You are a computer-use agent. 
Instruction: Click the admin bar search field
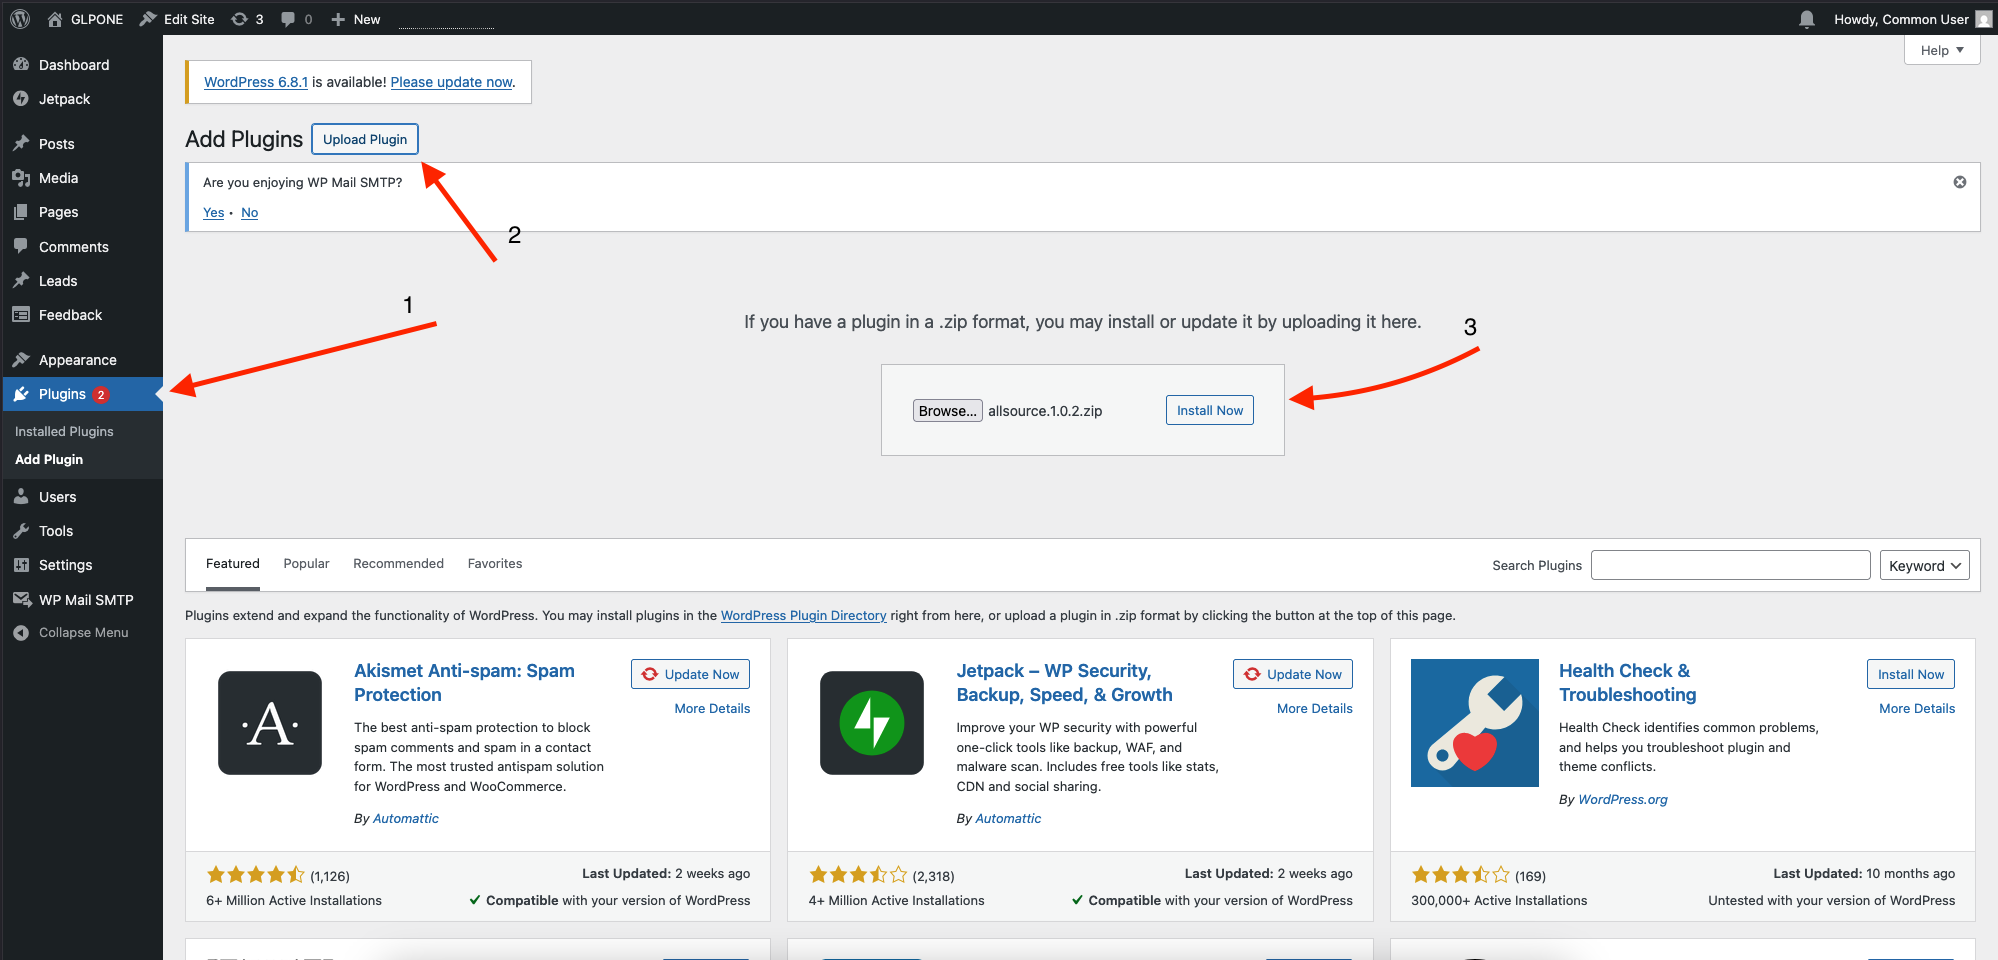click(x=446, y=19)
